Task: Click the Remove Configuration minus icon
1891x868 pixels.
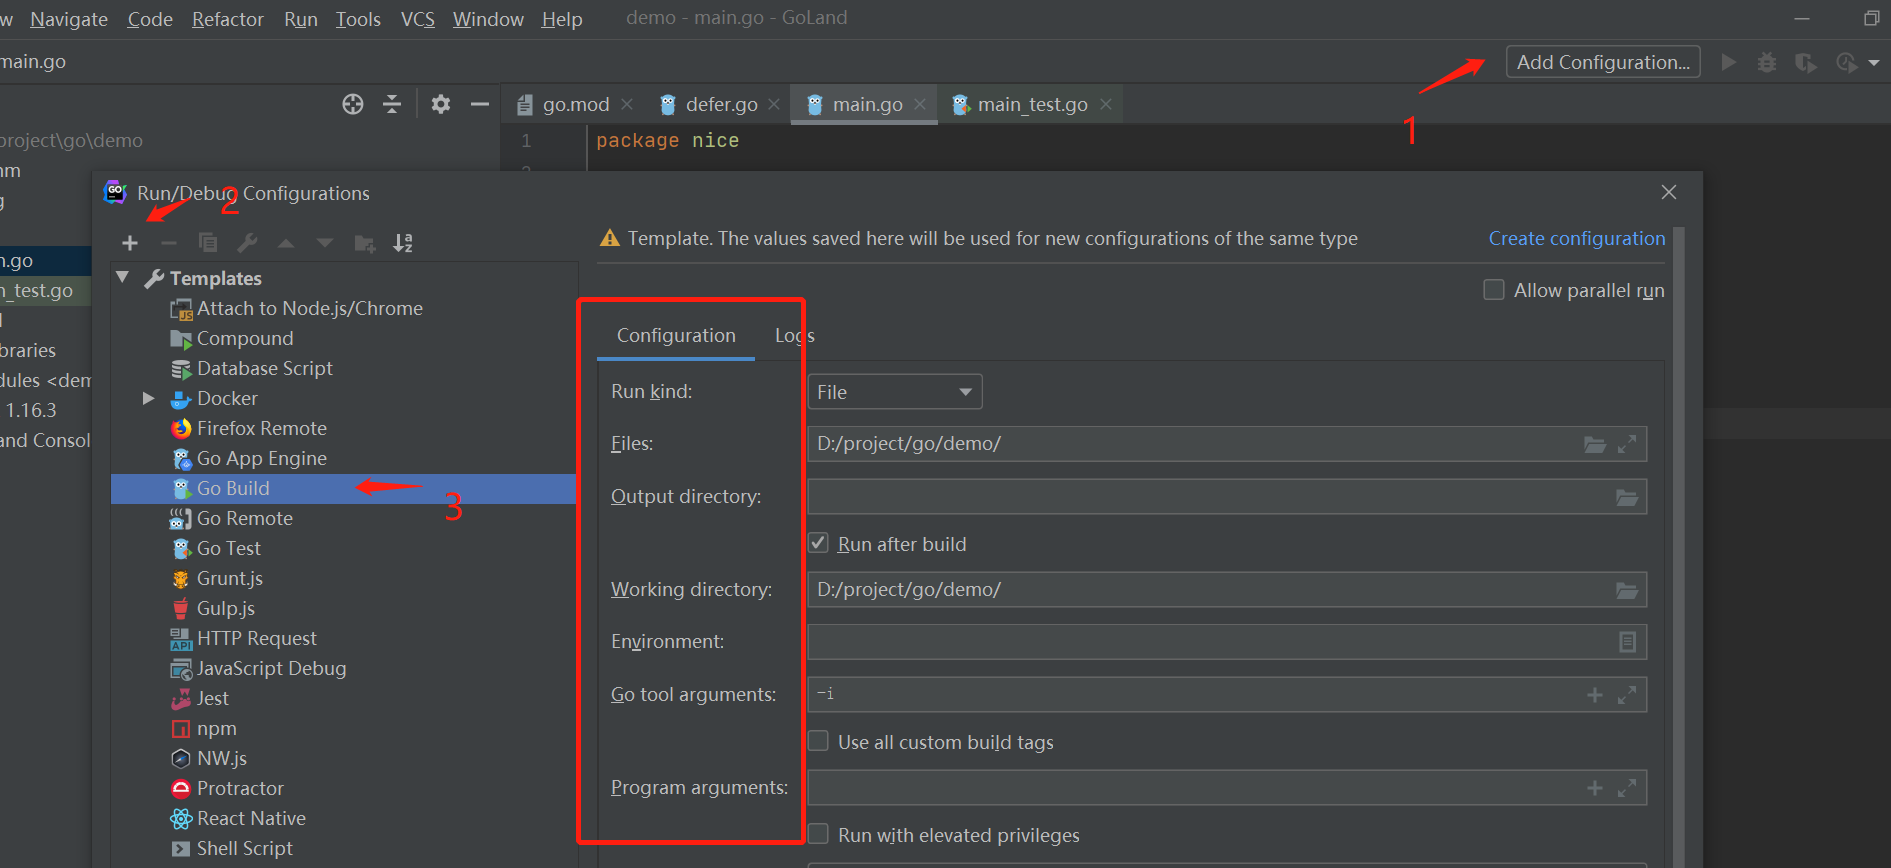Action: pyautogui.click(x=169, y=243)
